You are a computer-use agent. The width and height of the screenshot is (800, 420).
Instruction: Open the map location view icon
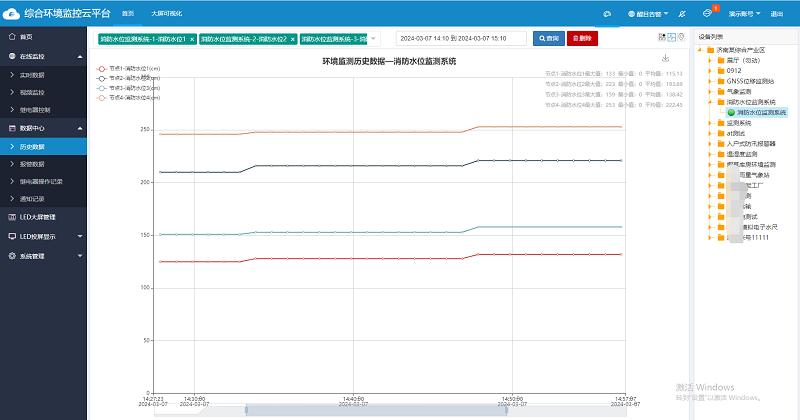tap(682, 37)
